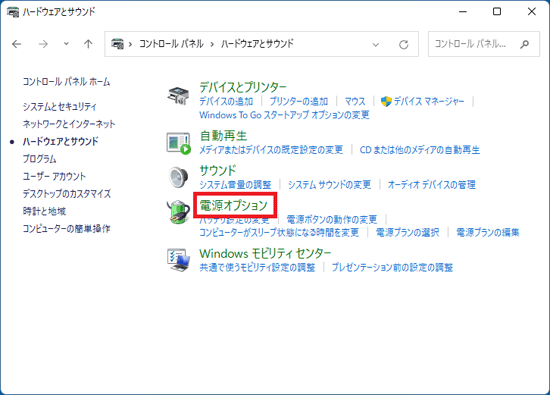Open 電源オプション heading link
The width and height of the screenshot is (550, 395).
[x=234, y=205]
